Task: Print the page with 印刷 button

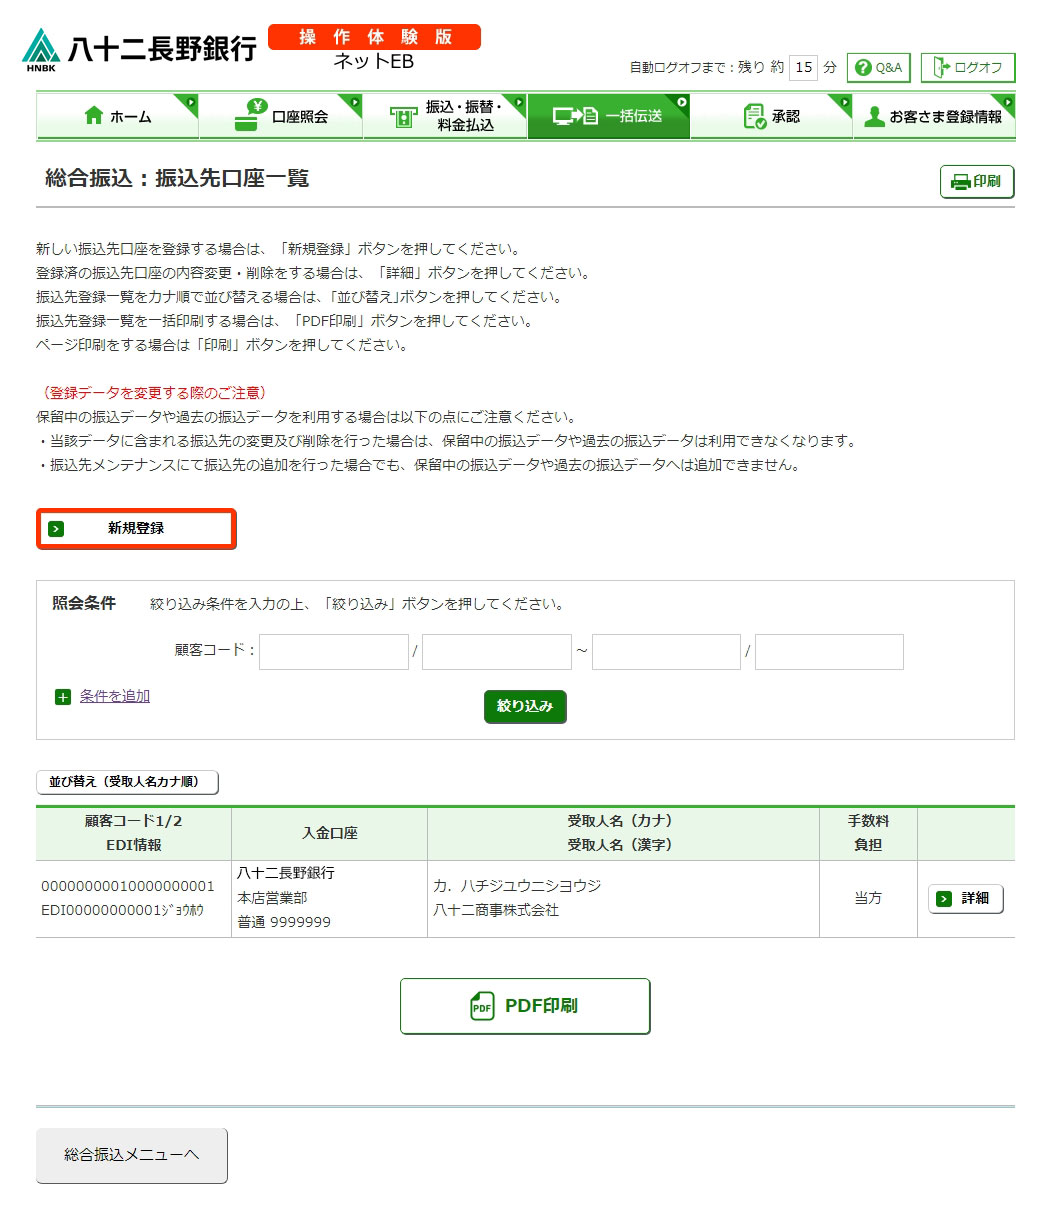Action: pos(976,182)
